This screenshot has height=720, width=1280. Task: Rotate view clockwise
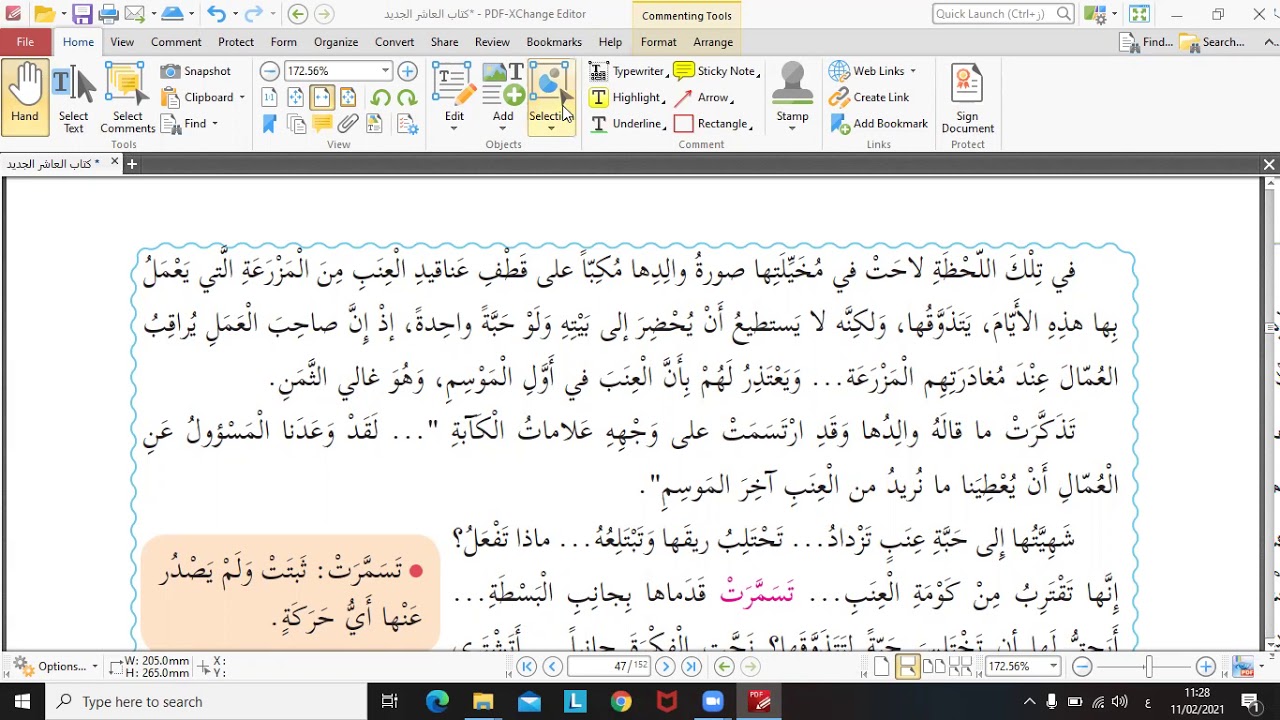tap(406, 97)
